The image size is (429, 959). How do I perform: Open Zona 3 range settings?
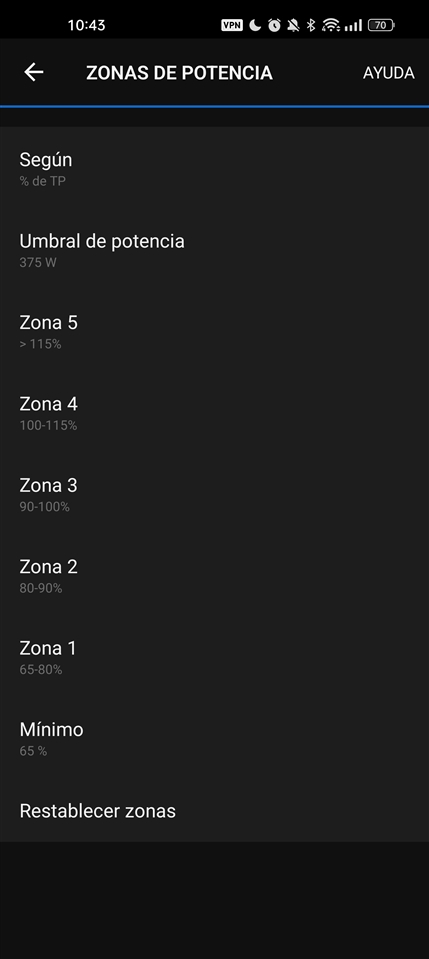[214, 494]
